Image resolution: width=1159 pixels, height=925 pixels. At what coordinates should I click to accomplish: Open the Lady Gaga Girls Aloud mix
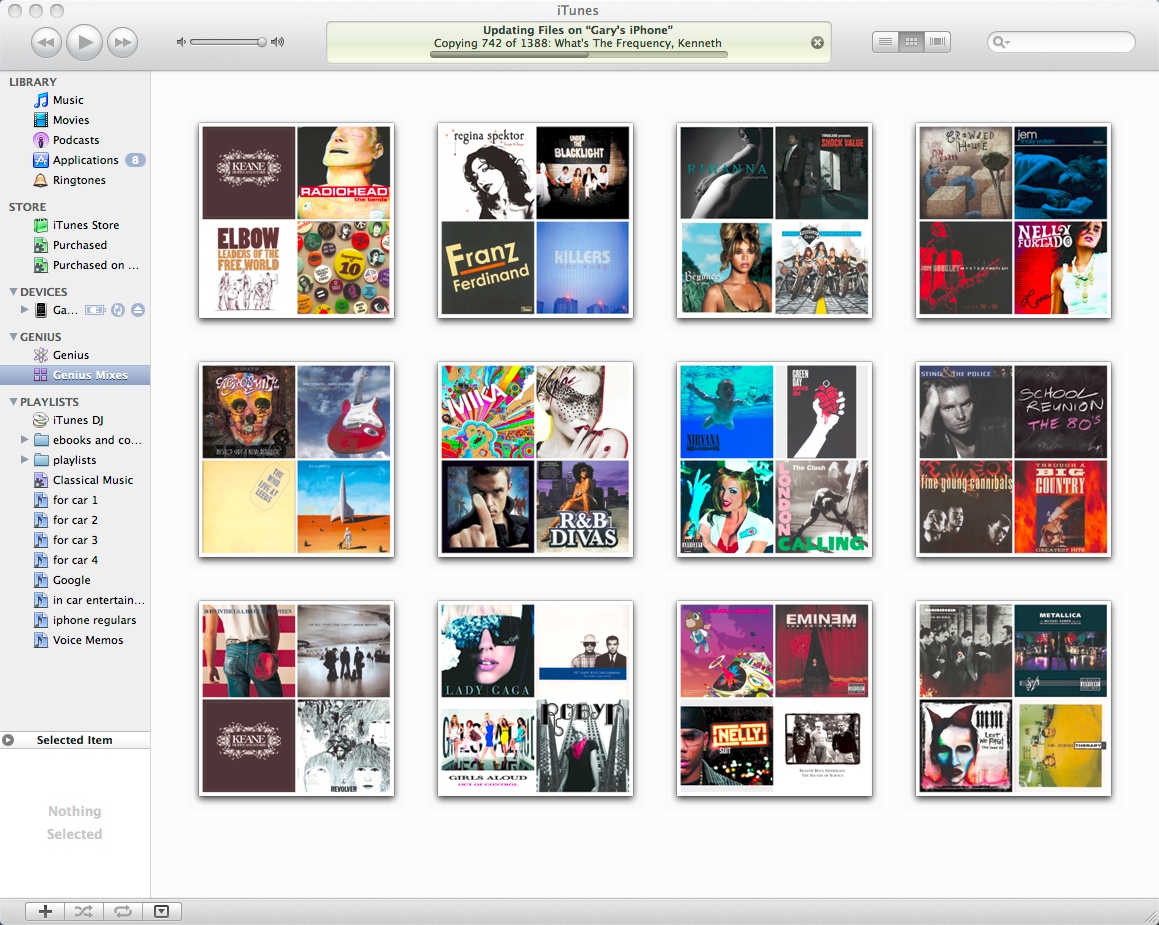535,698
